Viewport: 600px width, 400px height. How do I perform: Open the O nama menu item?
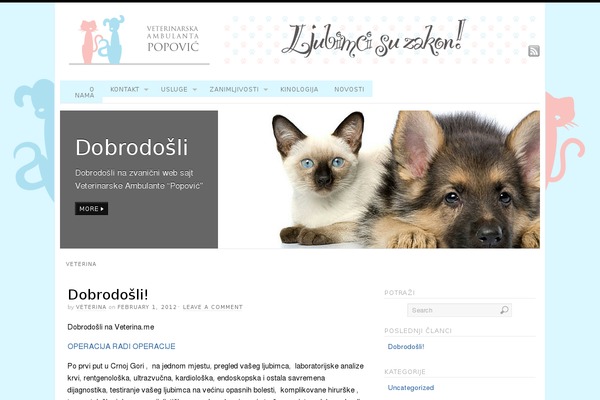pos(84,92)
